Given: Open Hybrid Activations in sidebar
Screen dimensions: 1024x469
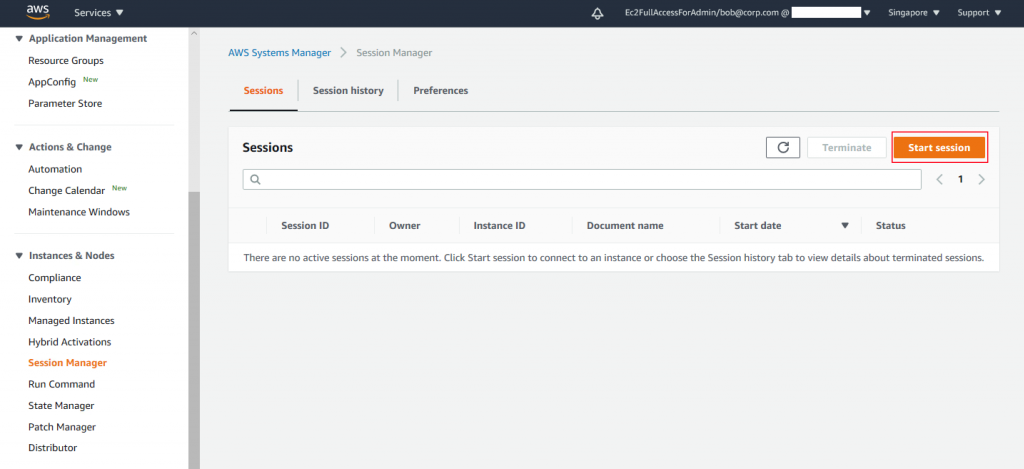Looking at the screenshot, I should coord(70,342).
